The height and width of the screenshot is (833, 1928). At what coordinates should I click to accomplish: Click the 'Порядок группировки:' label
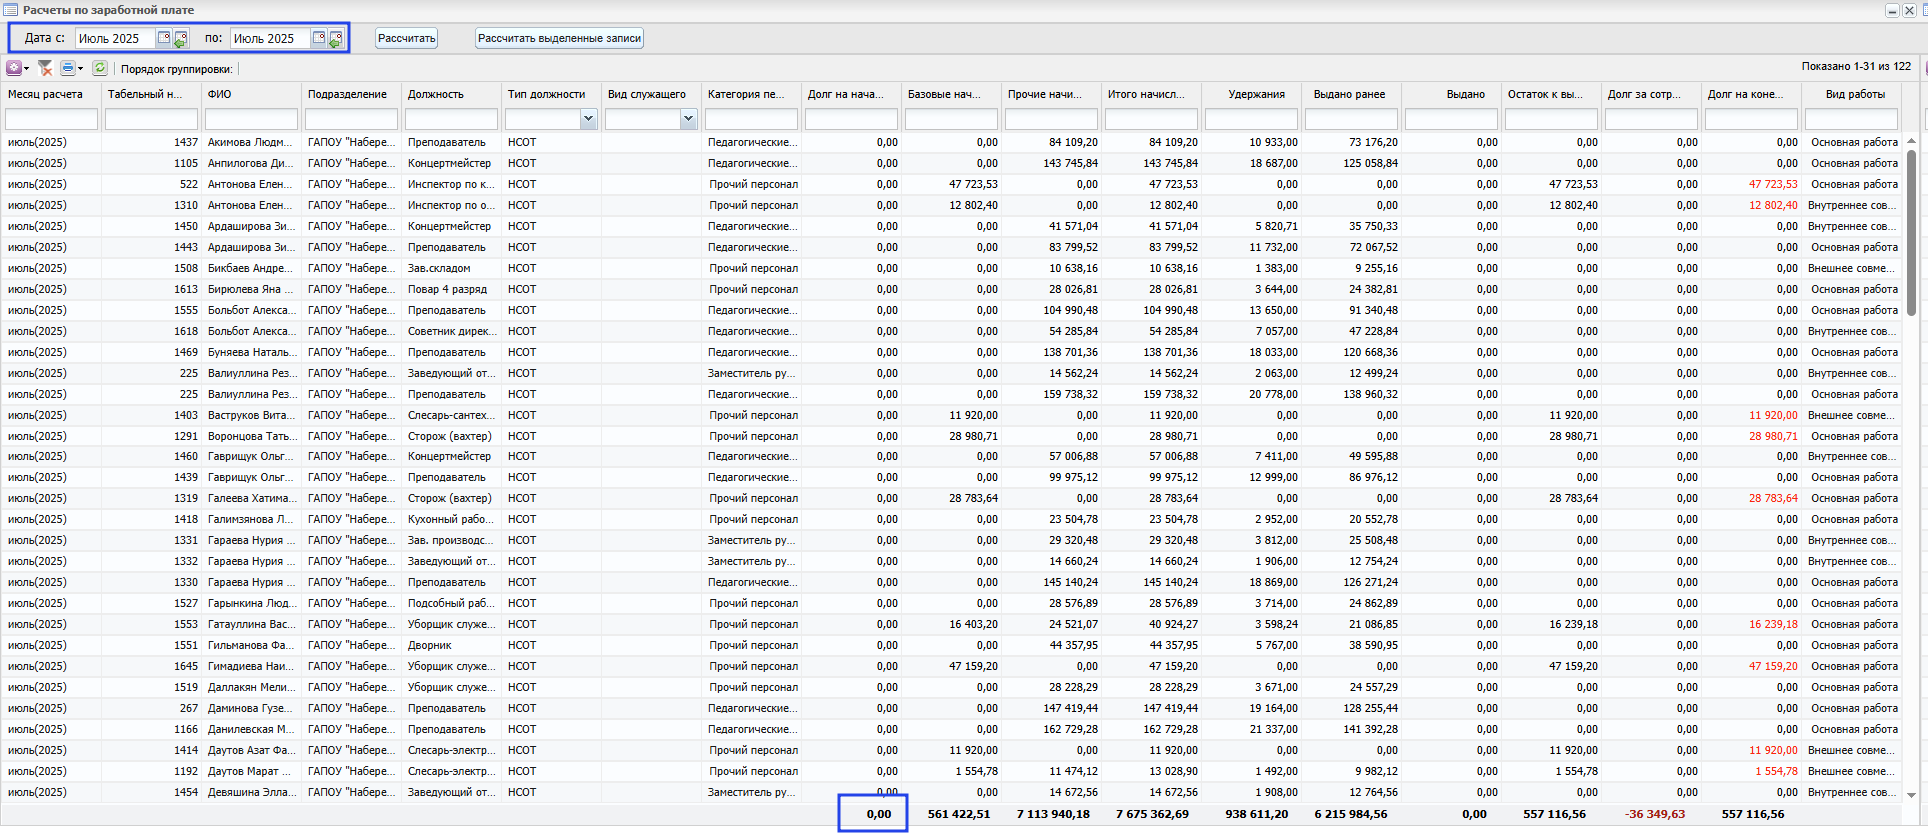coord(176,69)
